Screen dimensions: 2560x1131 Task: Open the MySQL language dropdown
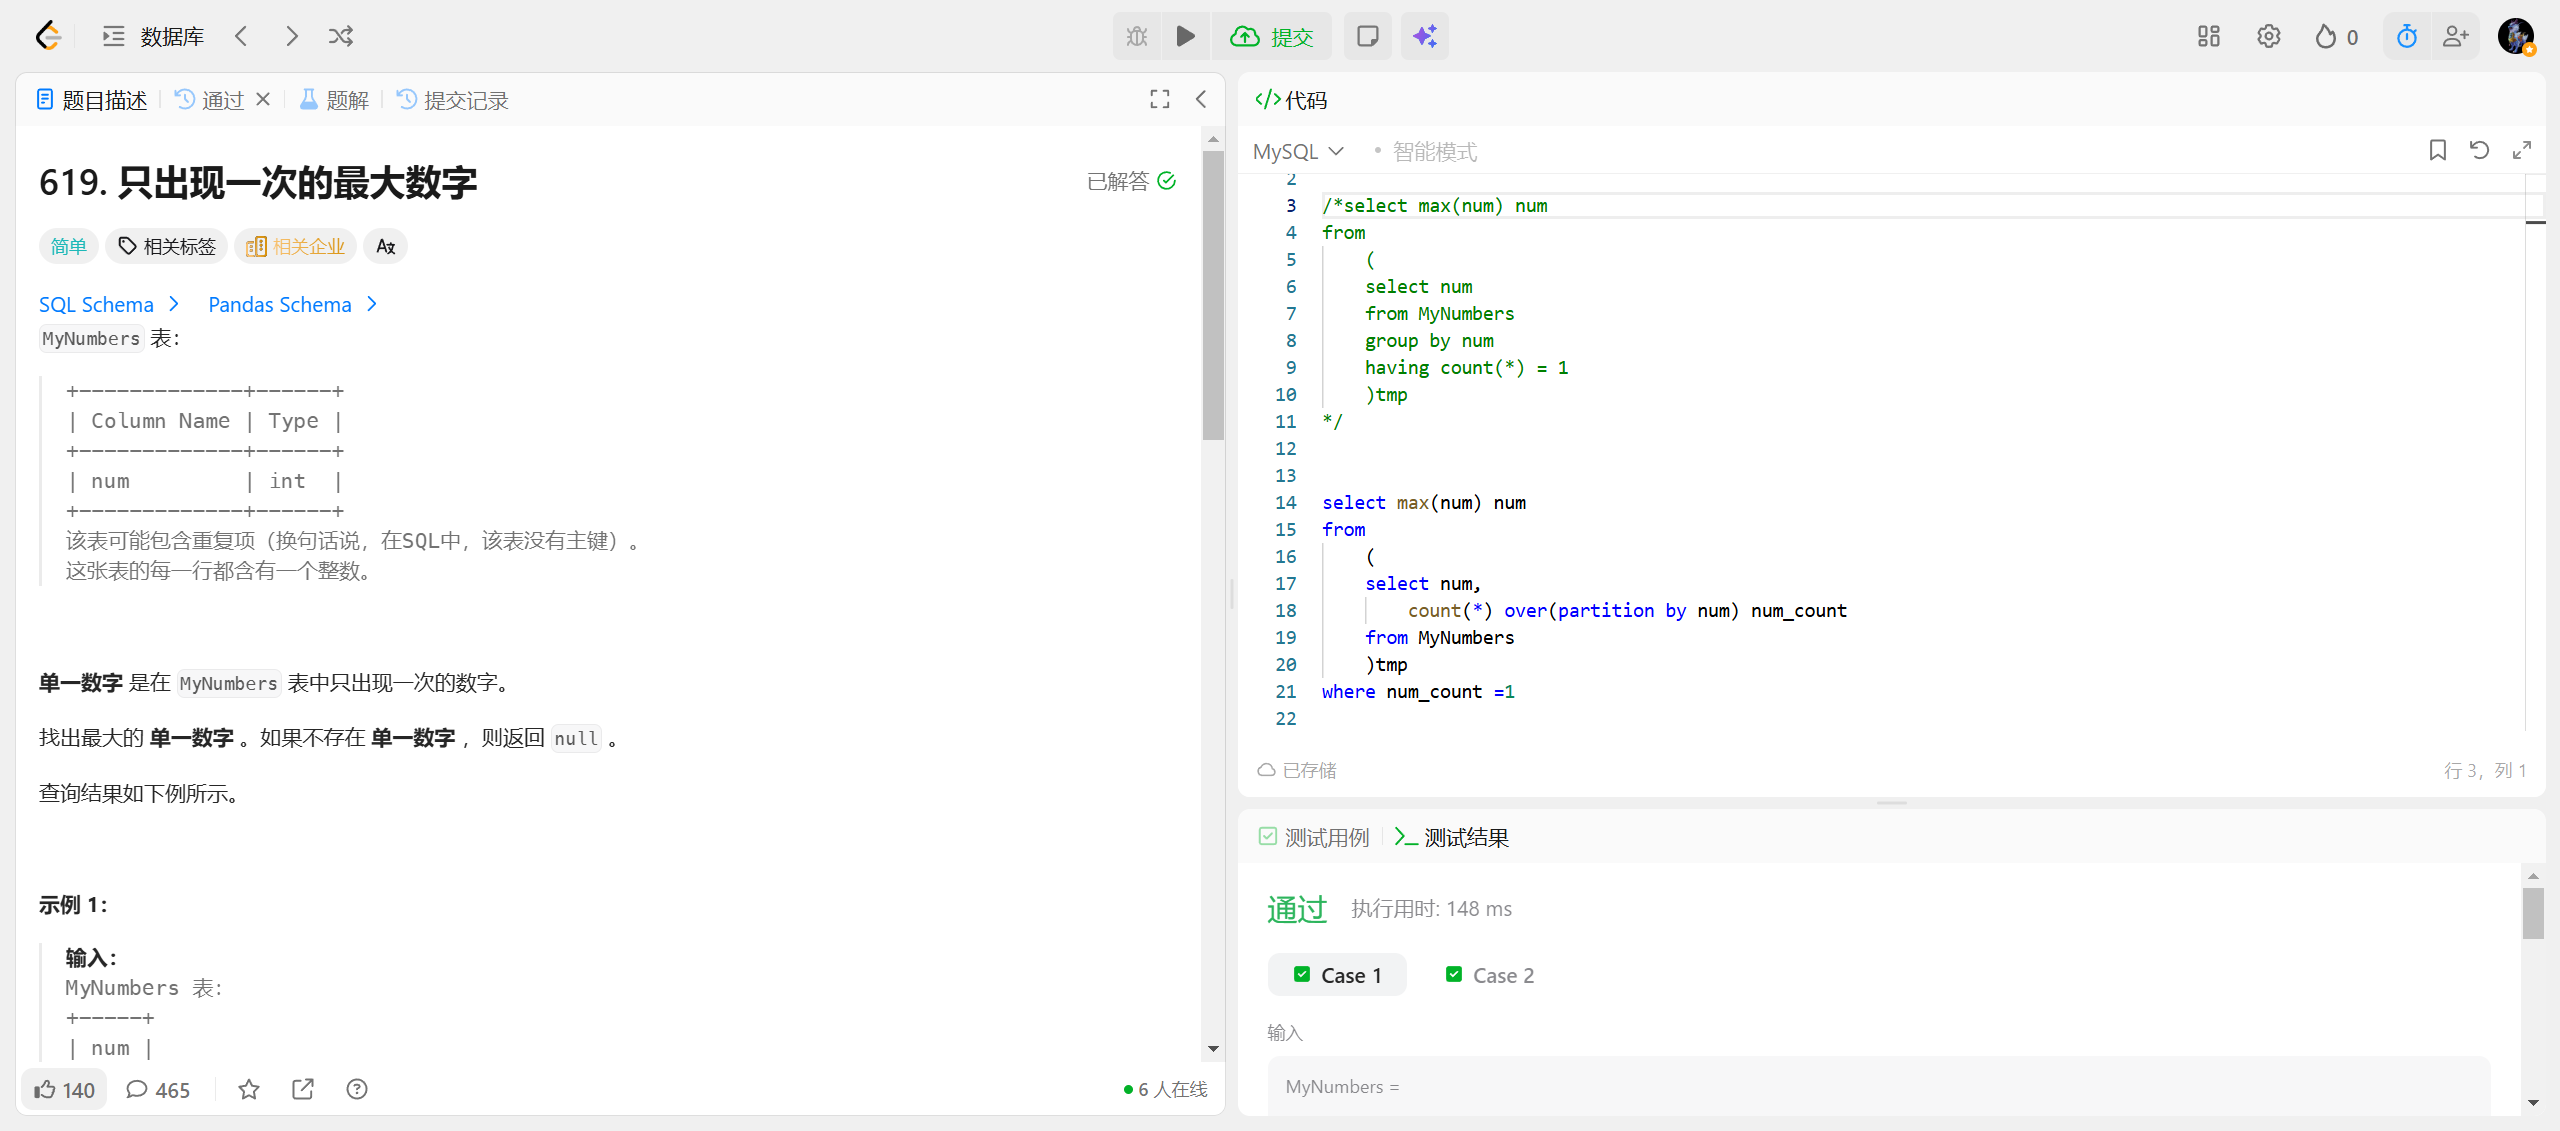tap(1298, 152)
